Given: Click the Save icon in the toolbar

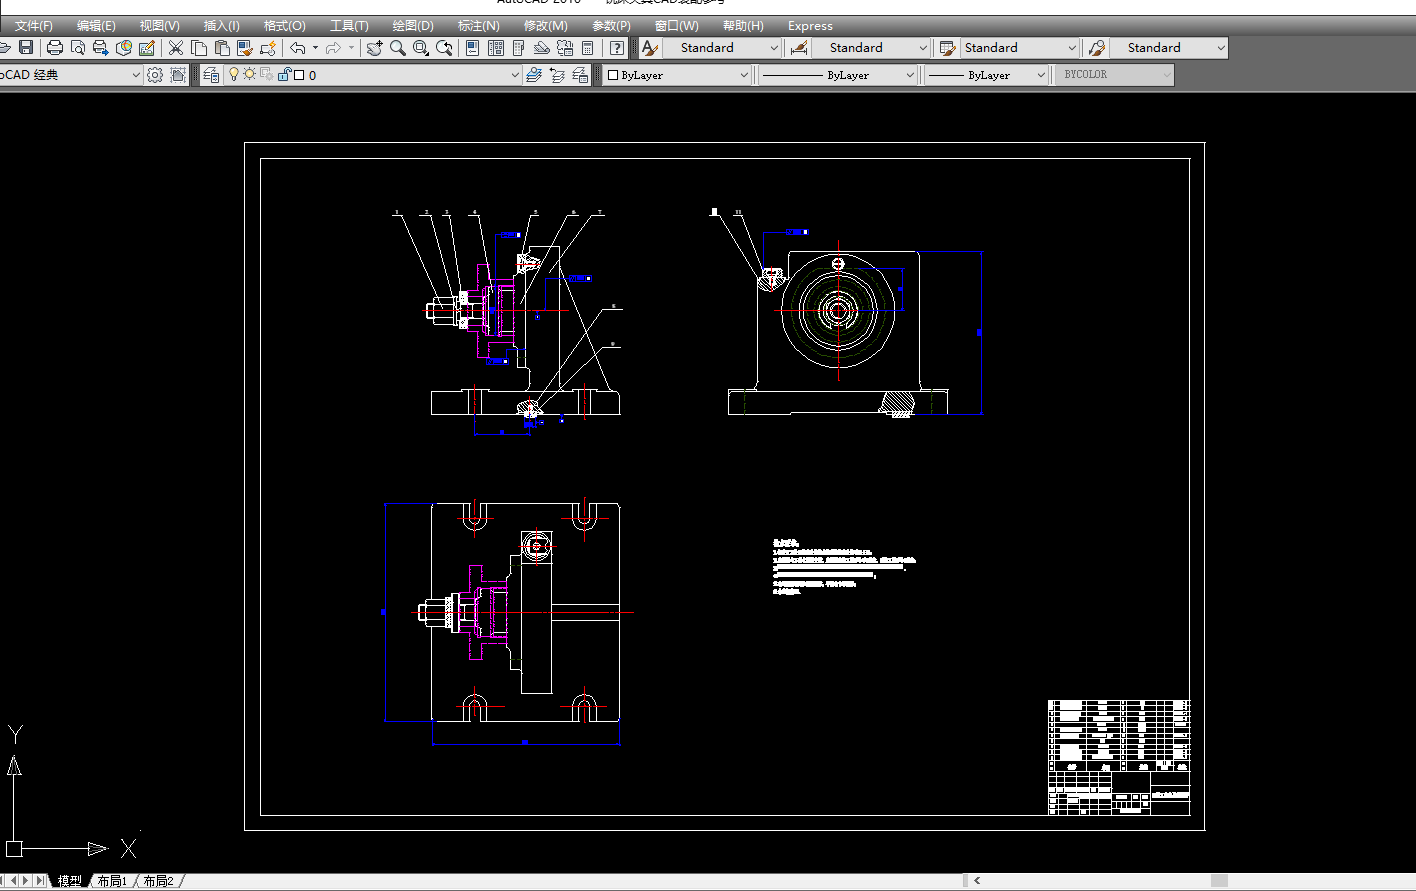Looking at the screenshot, I should (27, 47).
